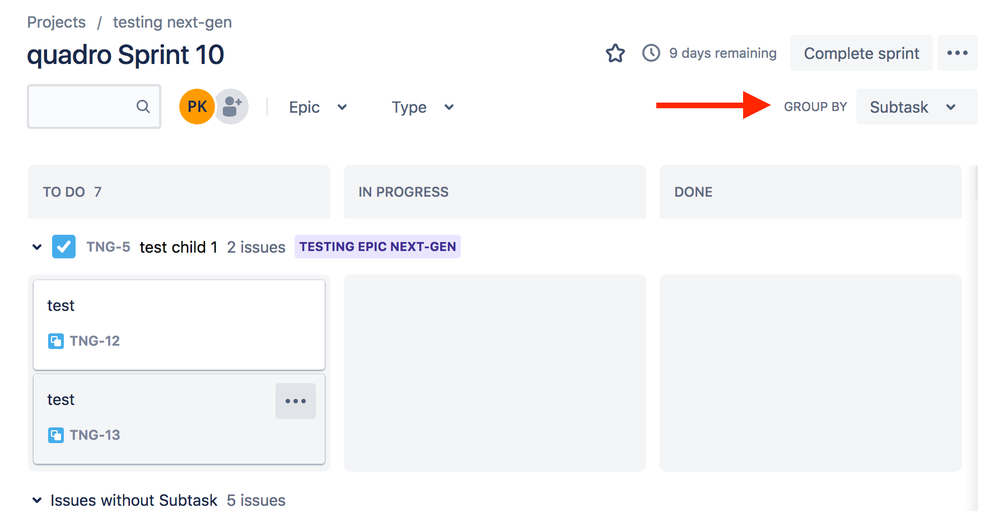Click the TNG-13 key text
999x511 pixels.
(x=94, y=435)
